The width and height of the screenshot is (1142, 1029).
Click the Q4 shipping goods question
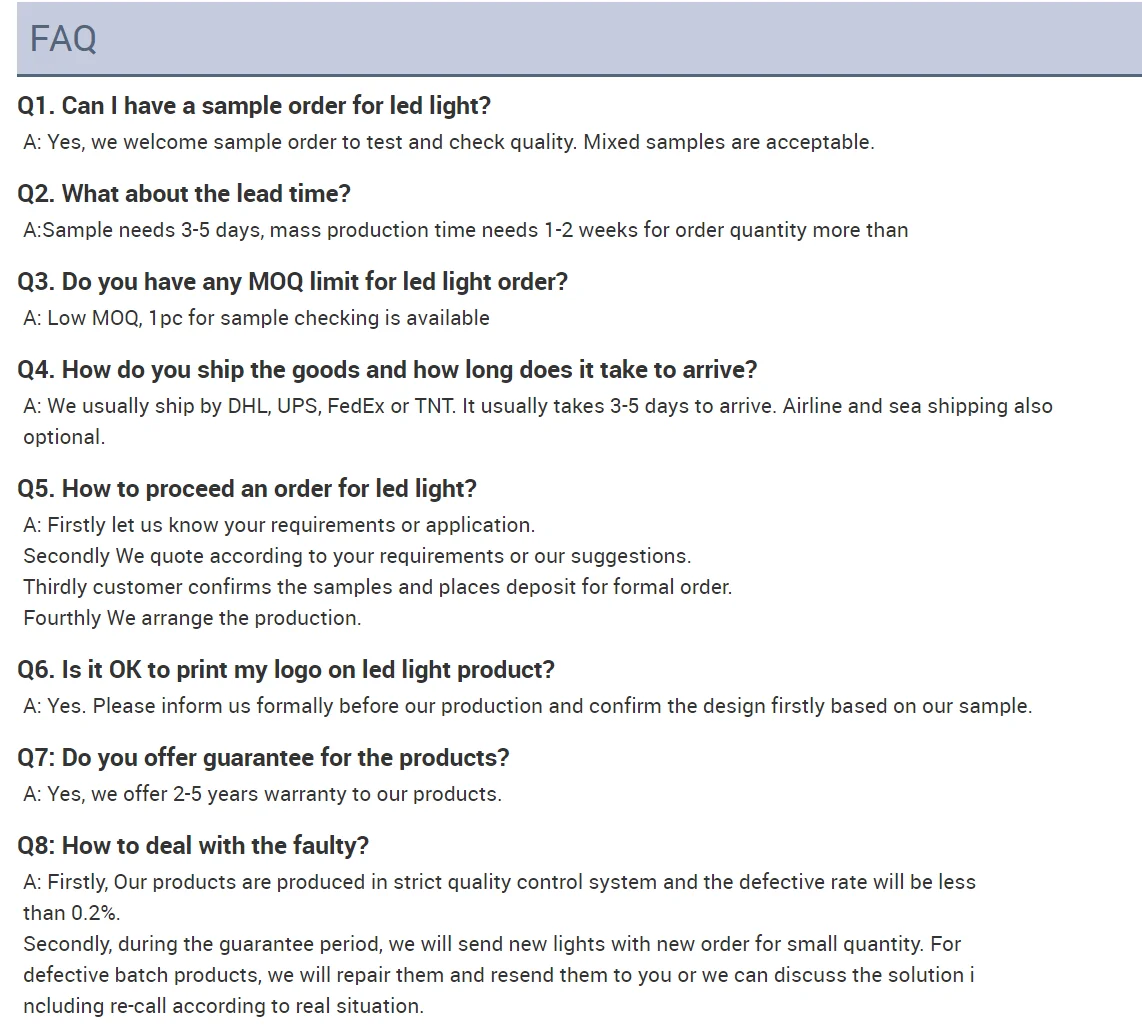pyautogui.click(x=387, y=370)
